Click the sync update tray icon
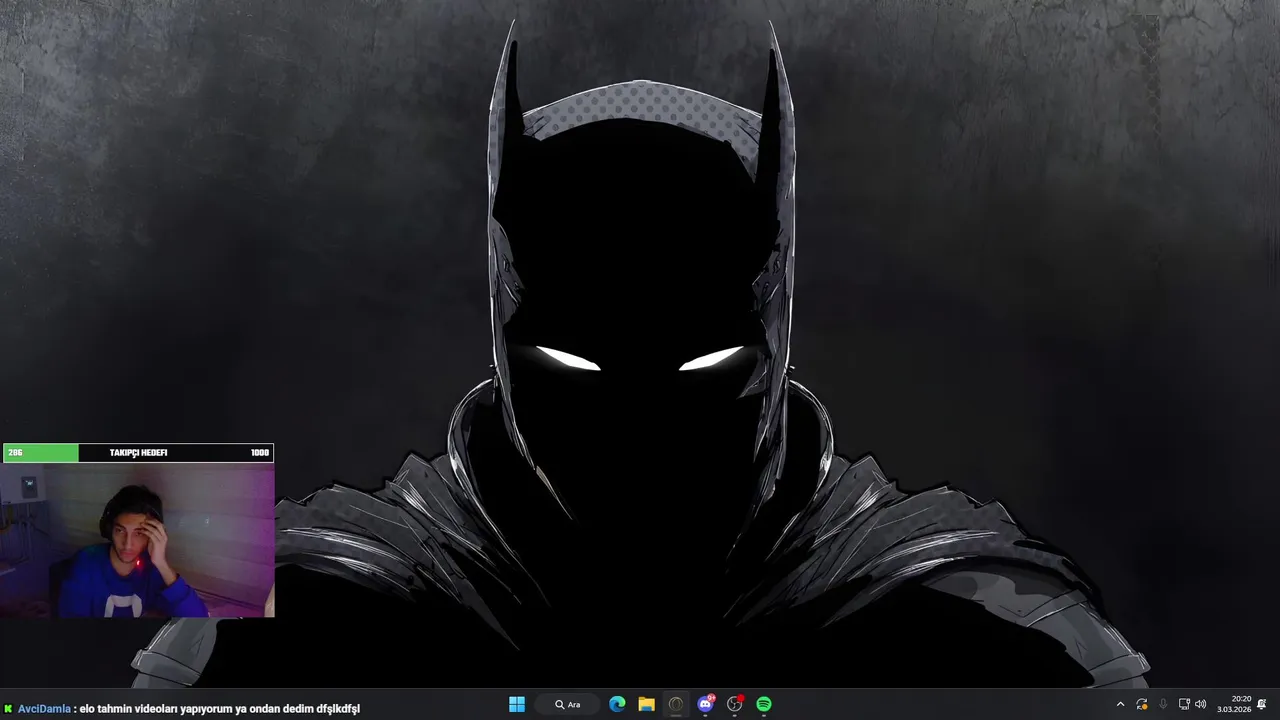This screenshot has height=720, width=1280. [x=1142, y=704]
